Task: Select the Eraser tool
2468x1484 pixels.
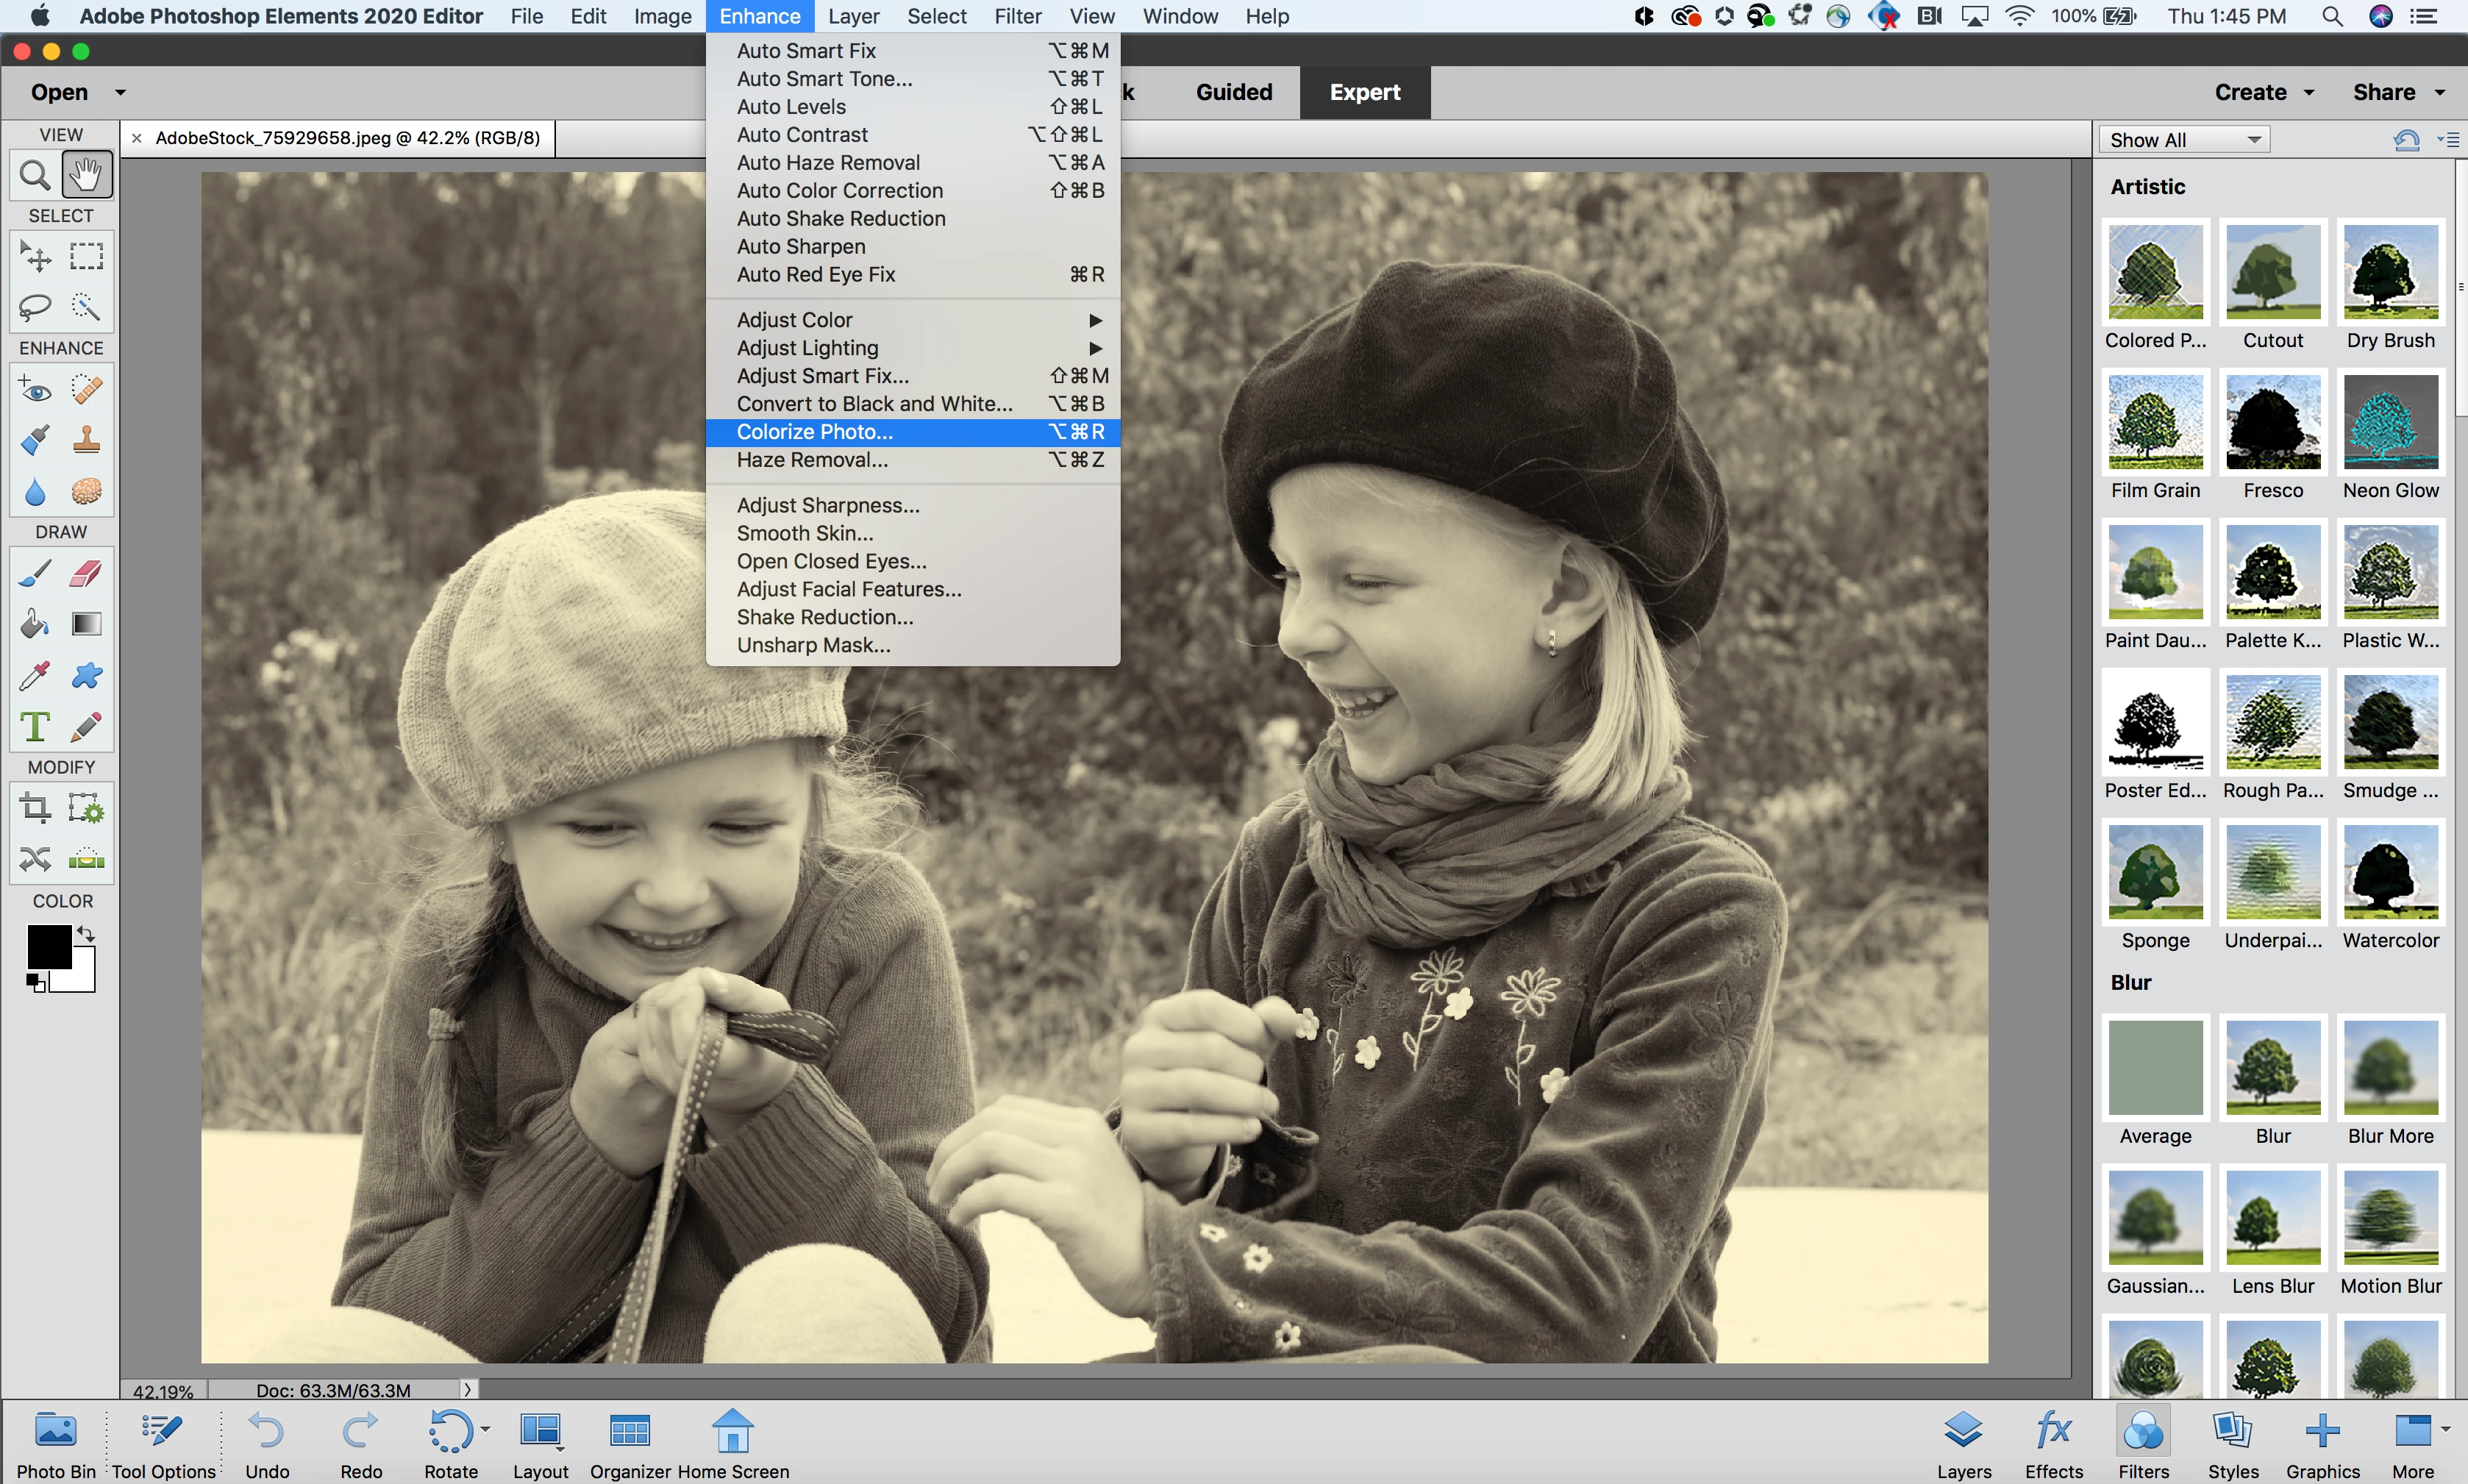Action: 87,573
